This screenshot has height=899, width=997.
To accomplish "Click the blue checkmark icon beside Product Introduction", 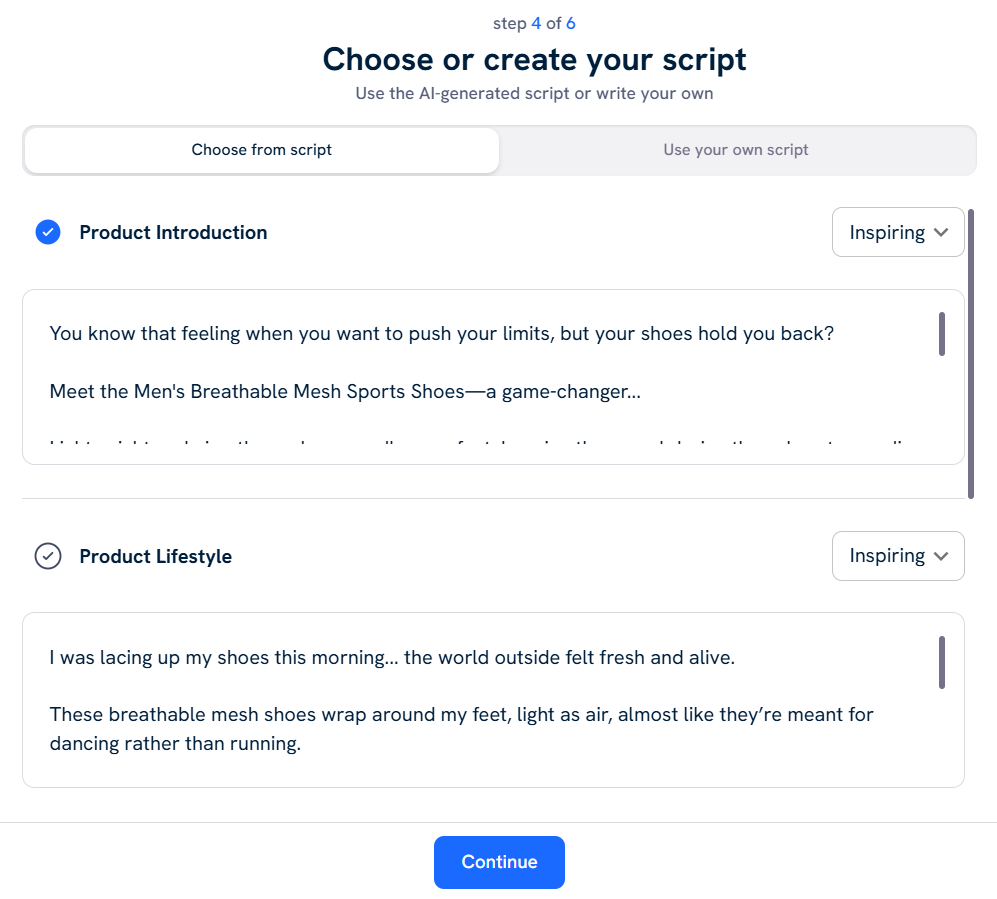I will click(48, 232).
